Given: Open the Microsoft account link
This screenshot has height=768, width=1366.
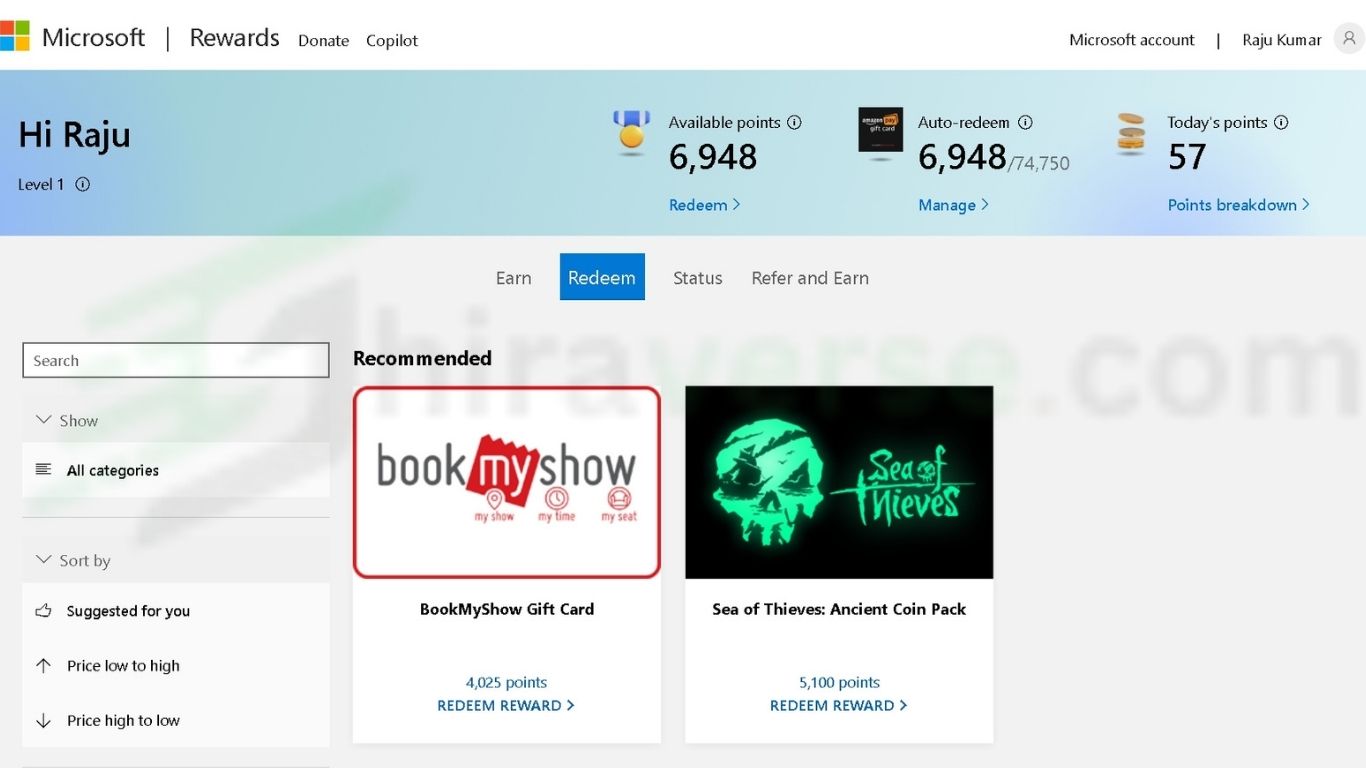Looking at the screenshot, I should point(1132,40).
